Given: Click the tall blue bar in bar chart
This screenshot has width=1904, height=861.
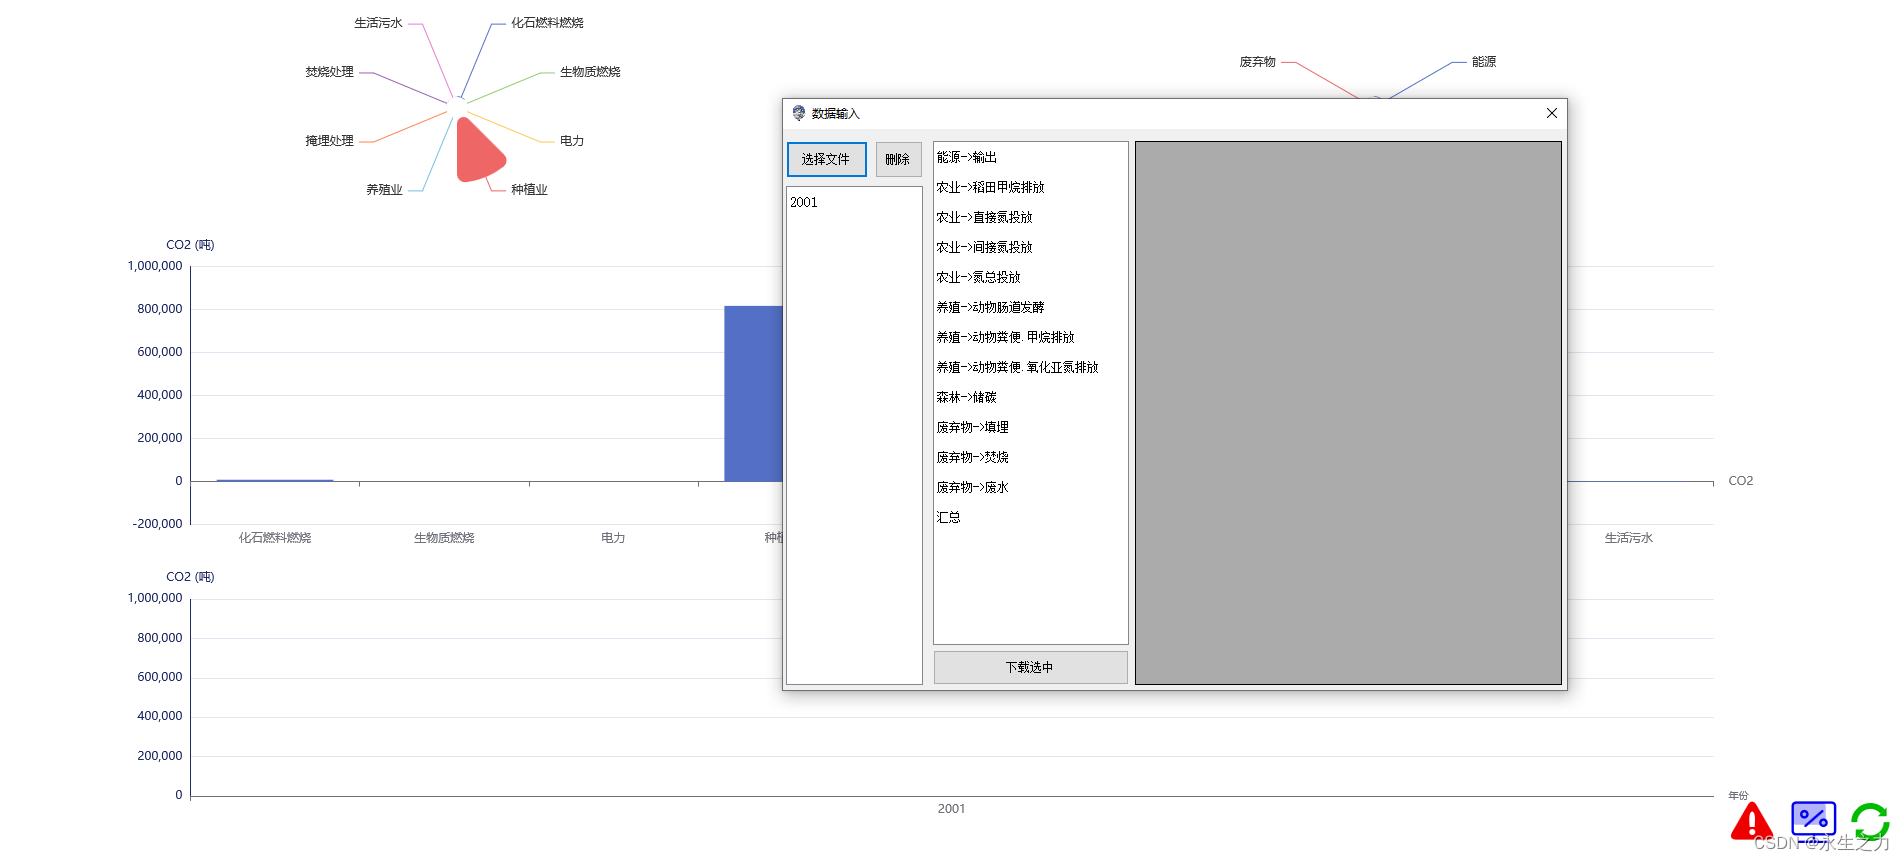Looking at the screenshot, I should (x=753, y=393).
